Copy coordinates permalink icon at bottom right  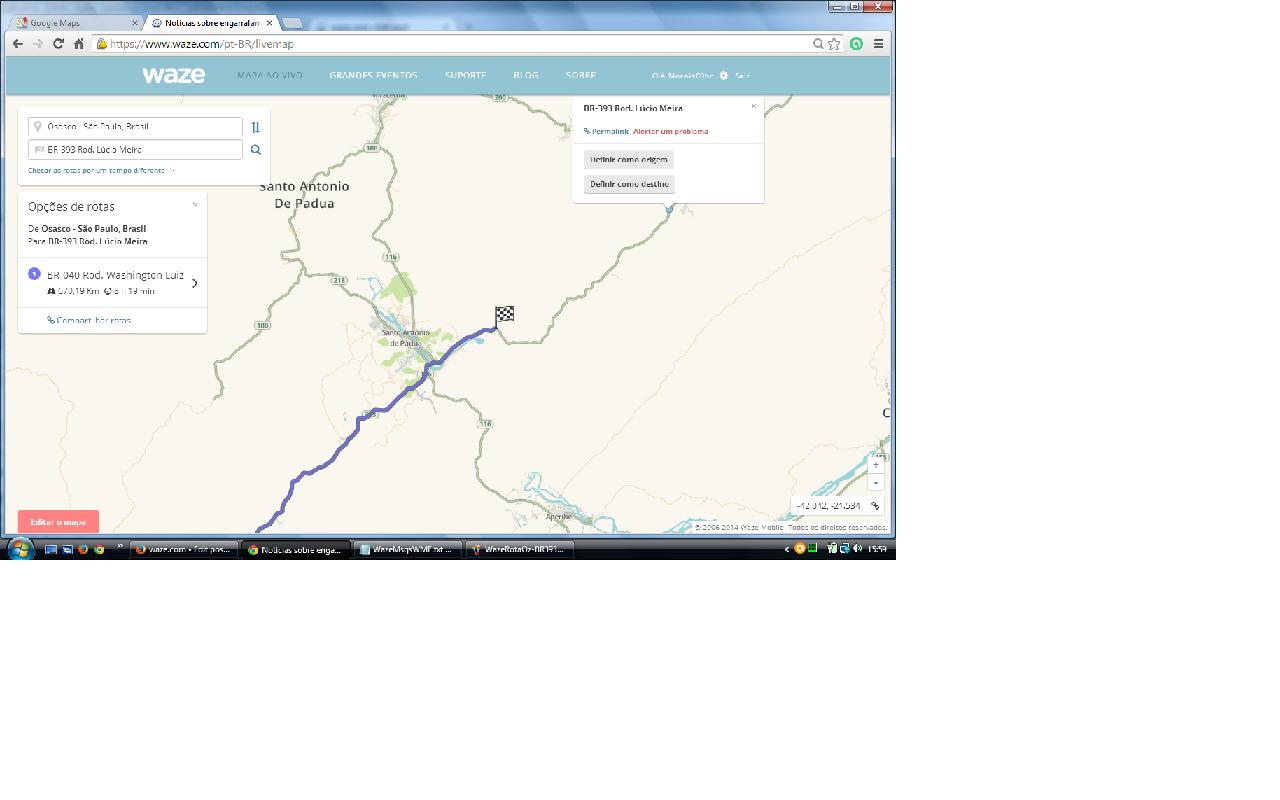pos(875,506)
